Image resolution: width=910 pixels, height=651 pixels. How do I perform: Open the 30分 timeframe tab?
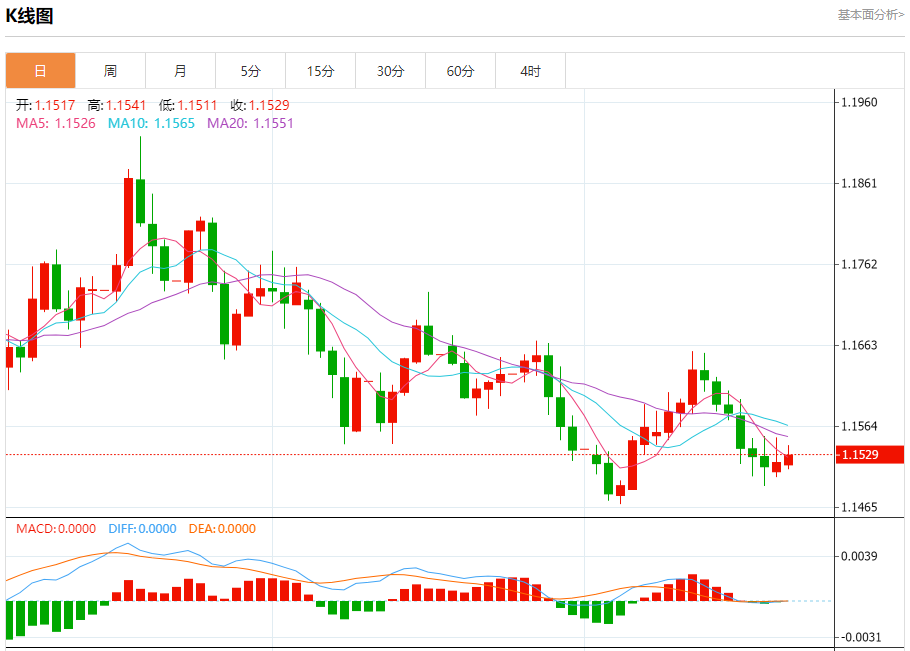(391, 71)
